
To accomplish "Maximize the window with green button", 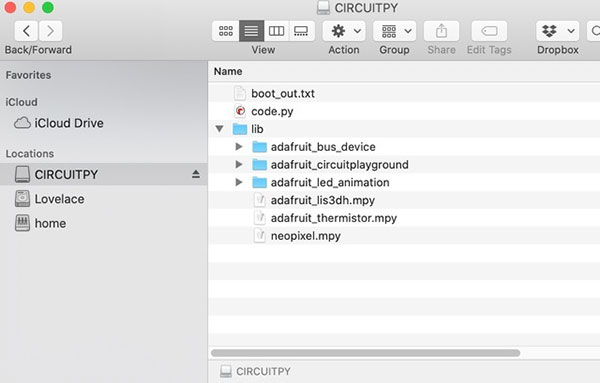I will pyautogui.click(x=48, y=7).
